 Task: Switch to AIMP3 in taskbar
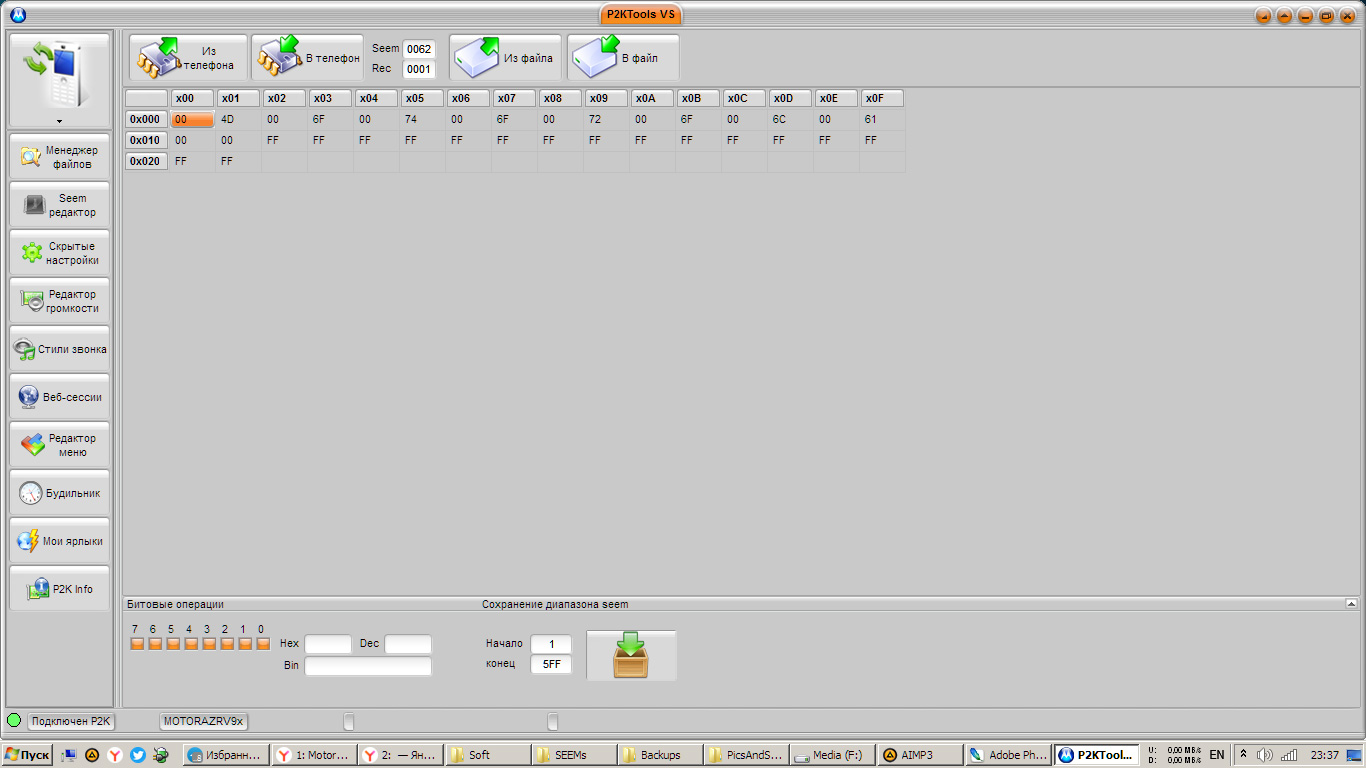920,755
